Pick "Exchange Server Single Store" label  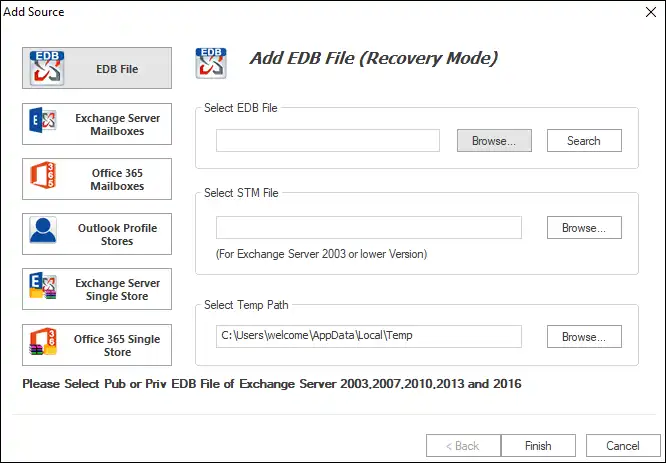coord(118,290)
